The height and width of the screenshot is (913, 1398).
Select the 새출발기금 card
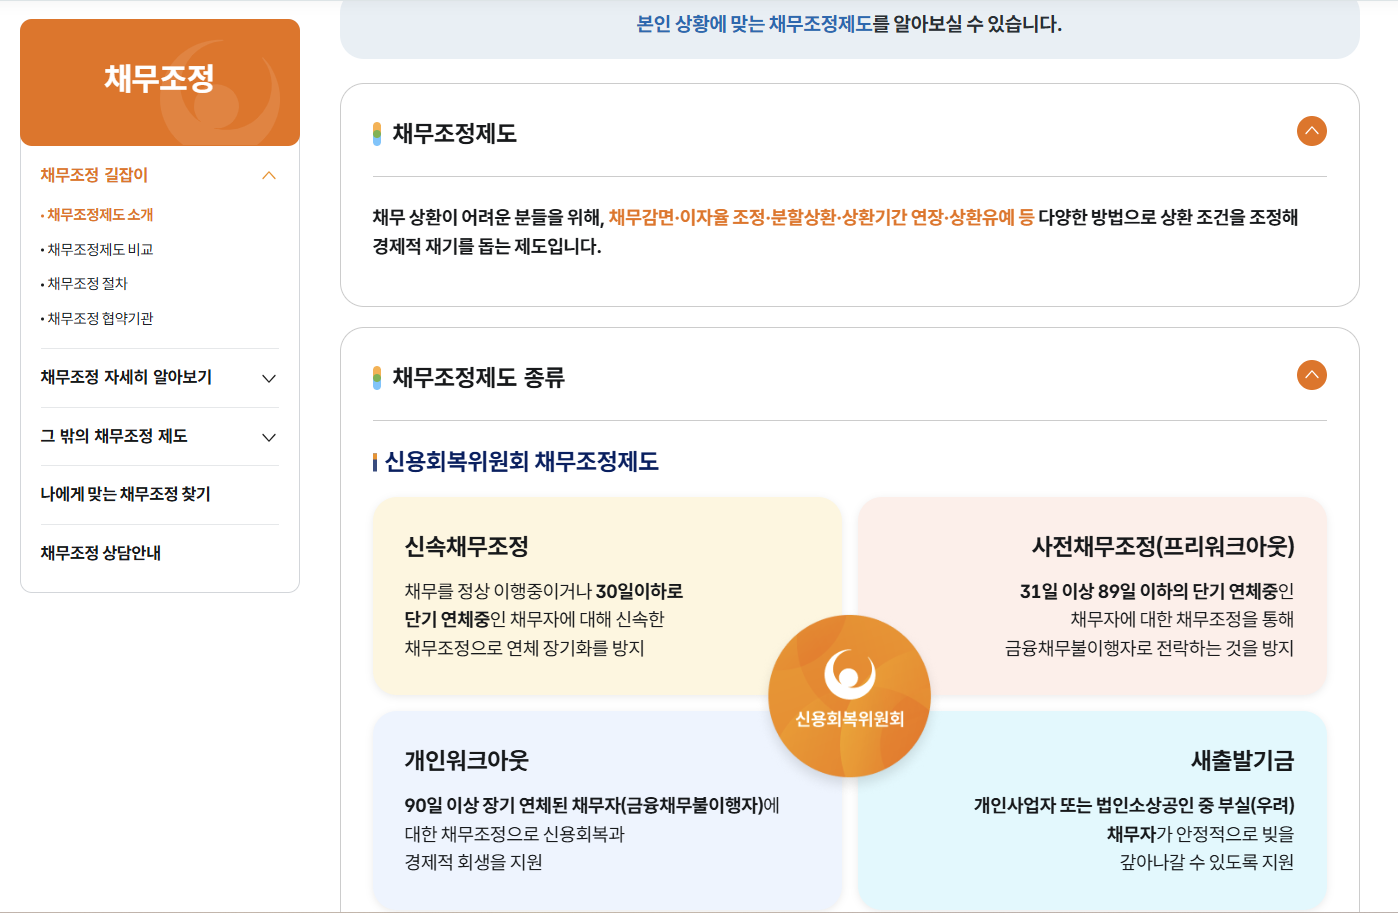[1092, 810]
